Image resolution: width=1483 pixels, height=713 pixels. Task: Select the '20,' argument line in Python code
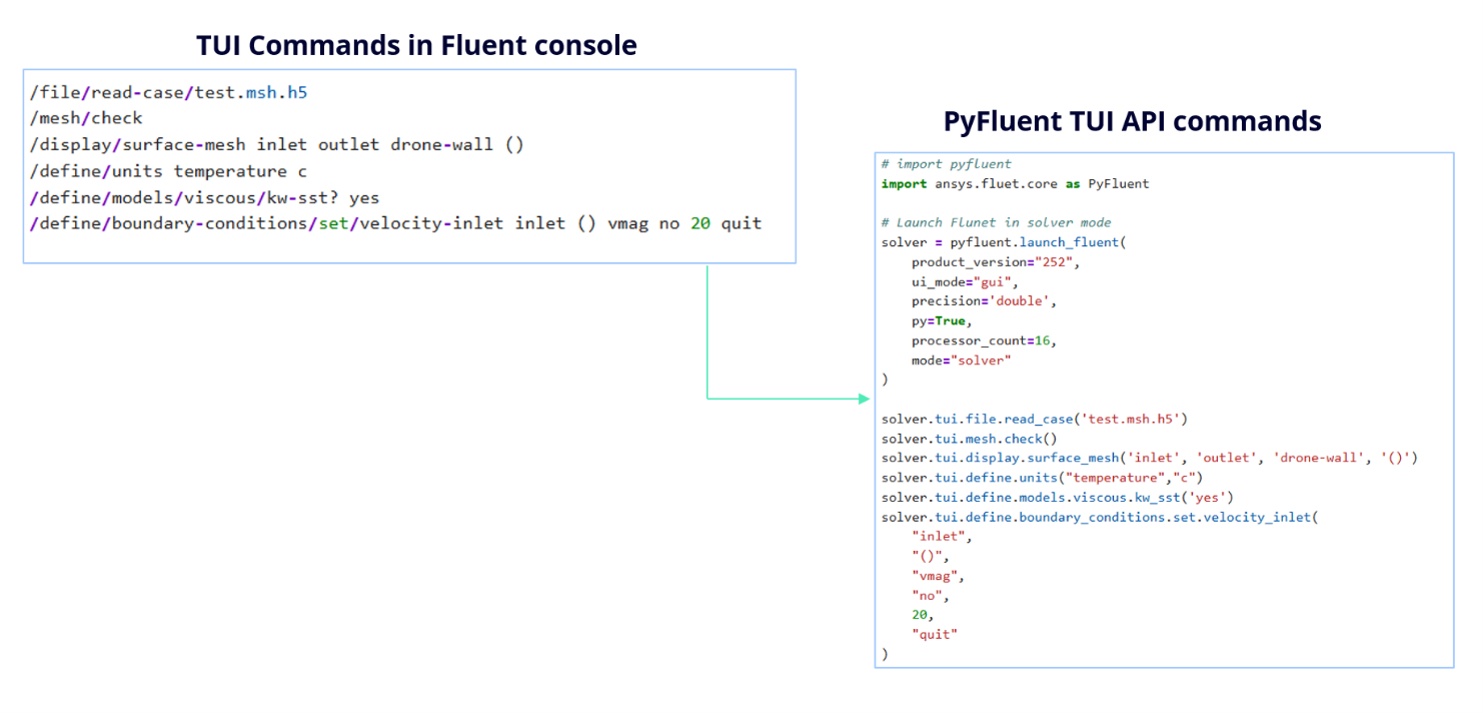(x=923, y=615)
